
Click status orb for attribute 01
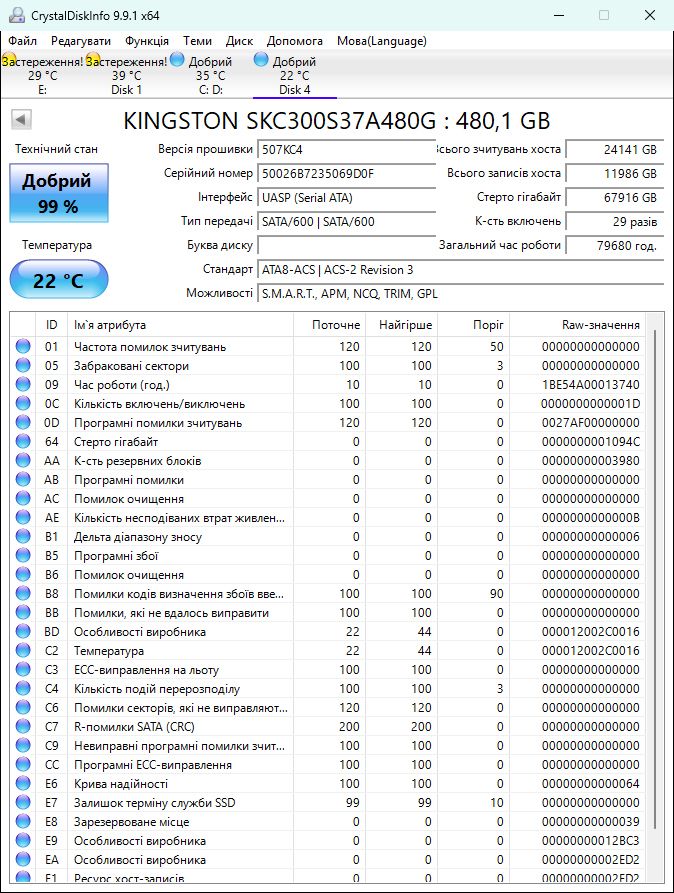tap(23, 346)
